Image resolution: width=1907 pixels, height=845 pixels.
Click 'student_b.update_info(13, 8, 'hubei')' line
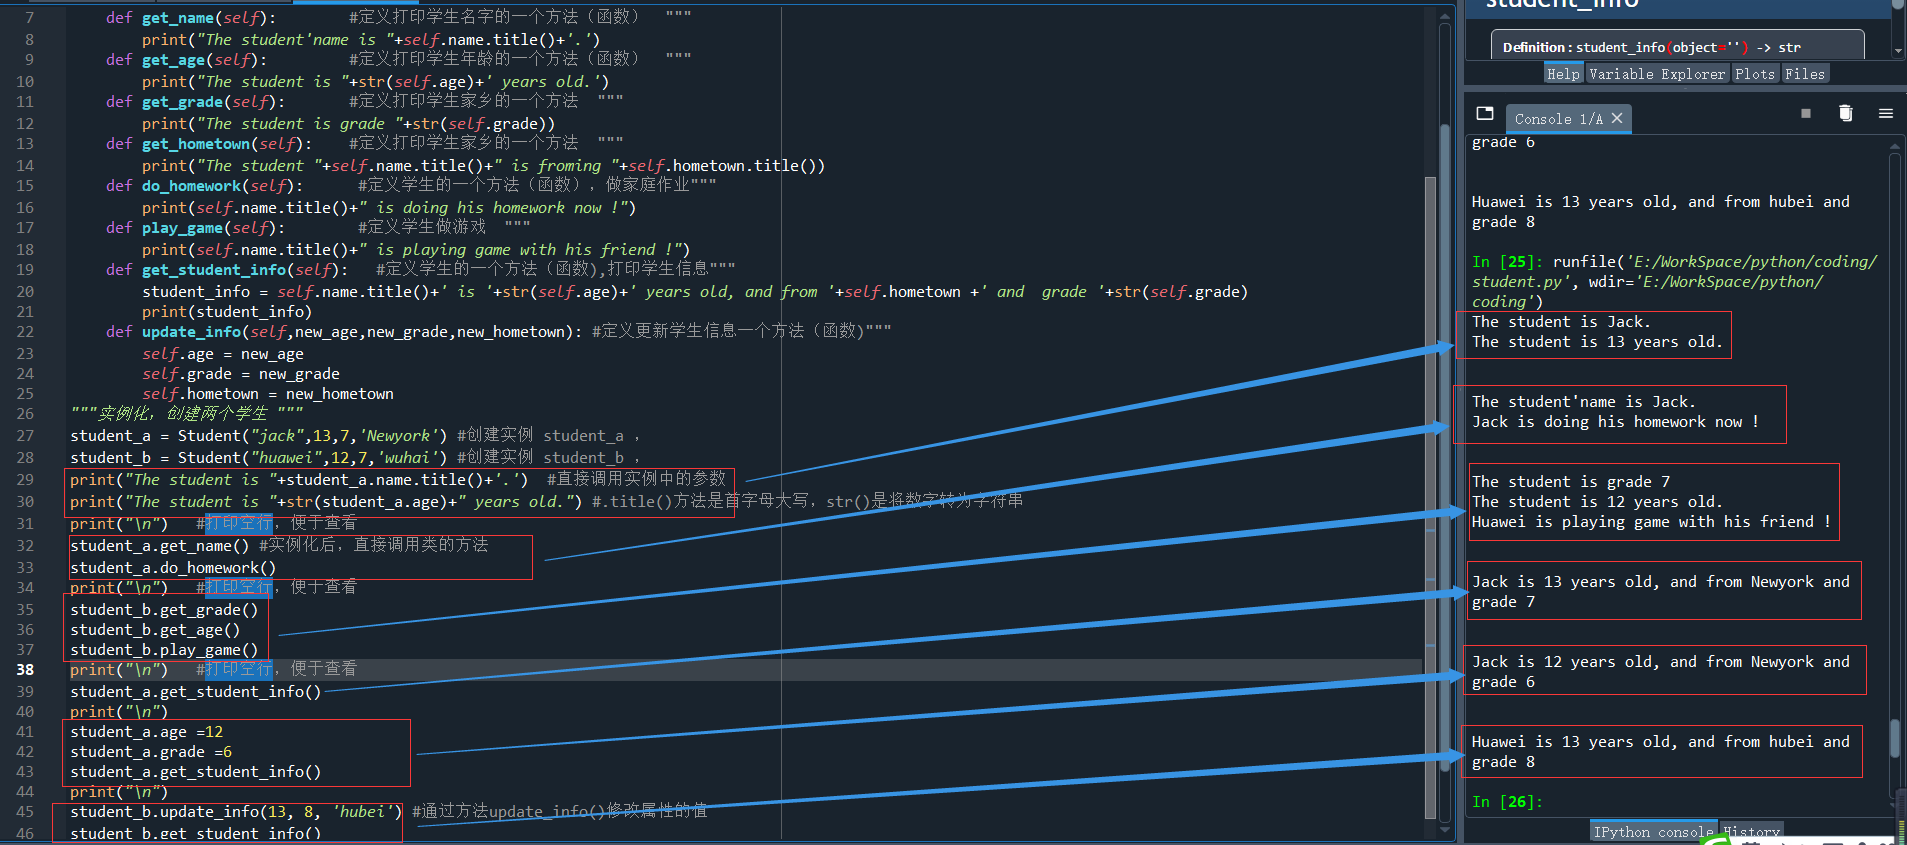click(236, 812)
